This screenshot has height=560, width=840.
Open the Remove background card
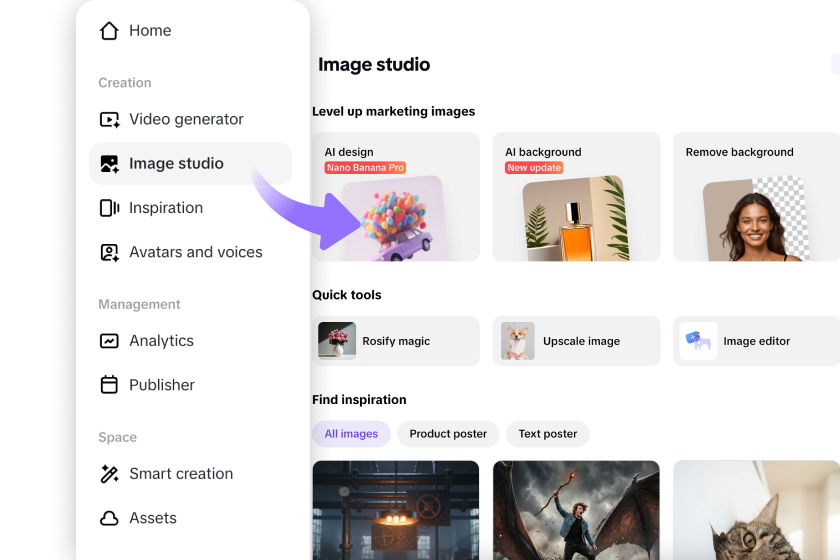[x=756, y=197]
